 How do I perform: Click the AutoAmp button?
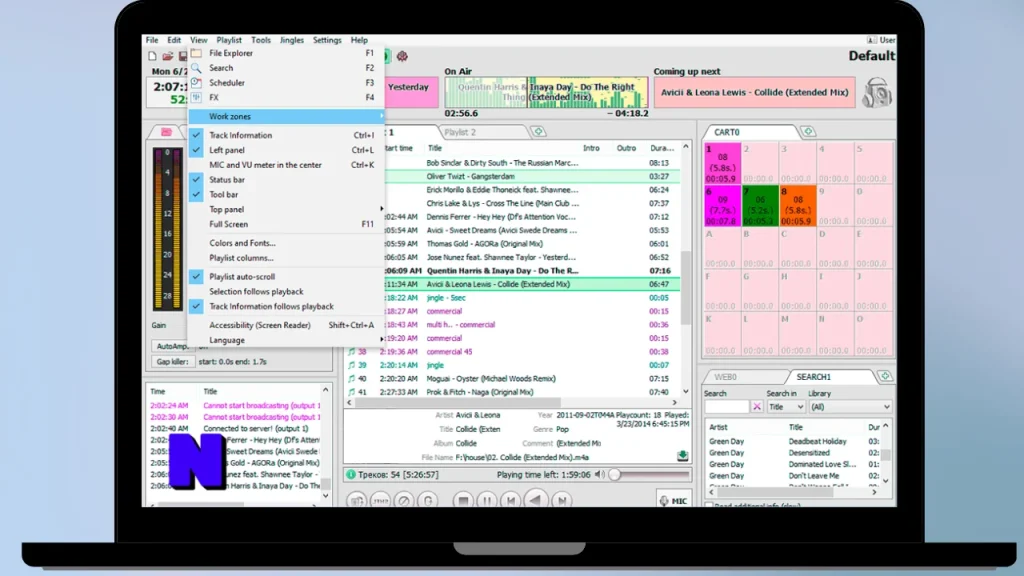pyautogui.click(x=172, y=346)
